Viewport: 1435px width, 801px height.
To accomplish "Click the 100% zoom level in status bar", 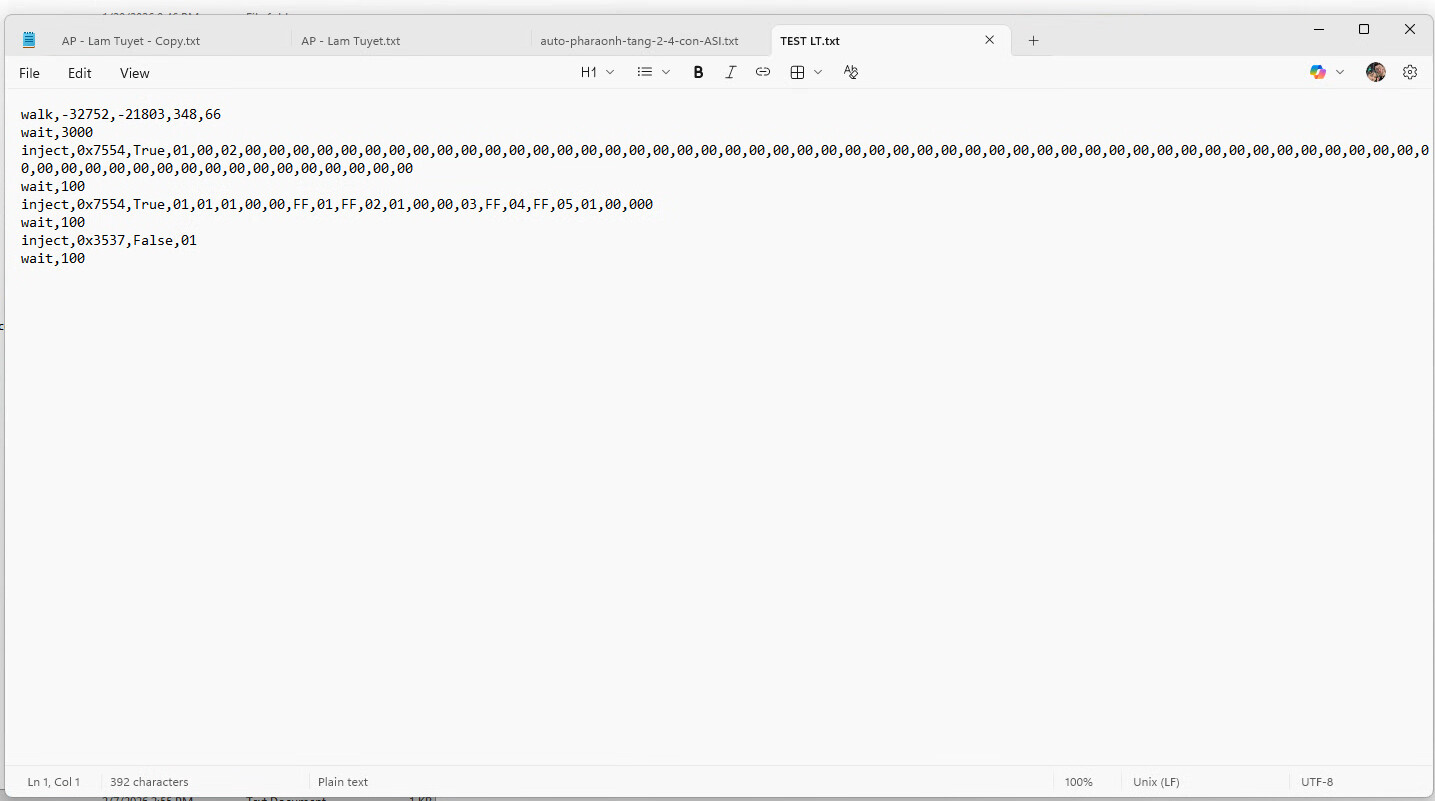I will point(1078,782).
